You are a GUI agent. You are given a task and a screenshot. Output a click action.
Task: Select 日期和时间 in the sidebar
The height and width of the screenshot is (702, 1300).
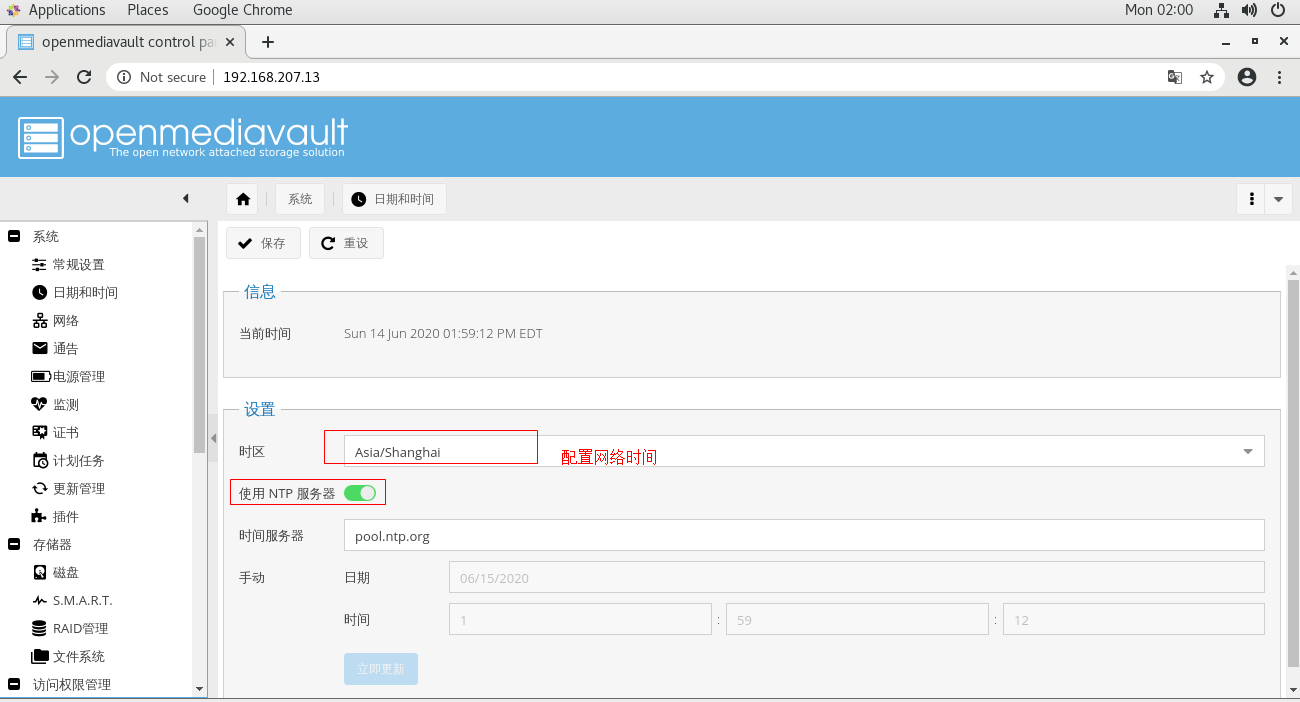click(85, 293)
